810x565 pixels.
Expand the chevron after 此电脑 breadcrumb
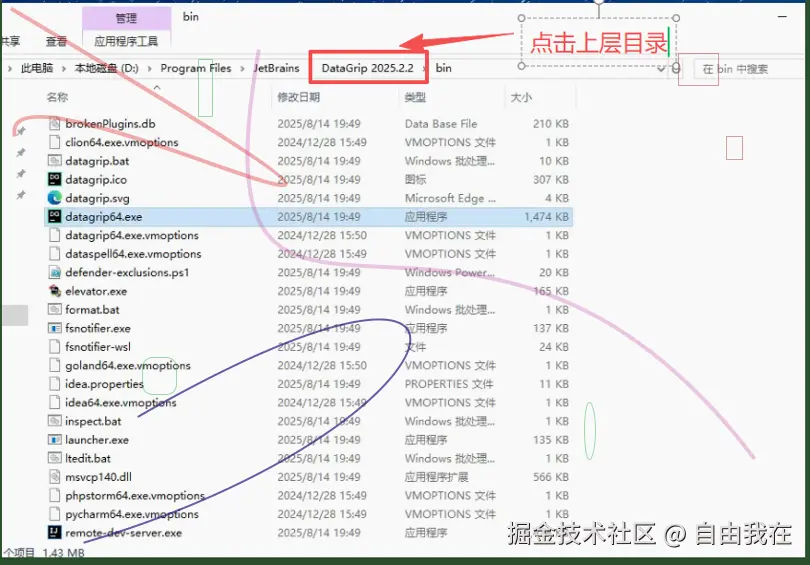(64, 68)
